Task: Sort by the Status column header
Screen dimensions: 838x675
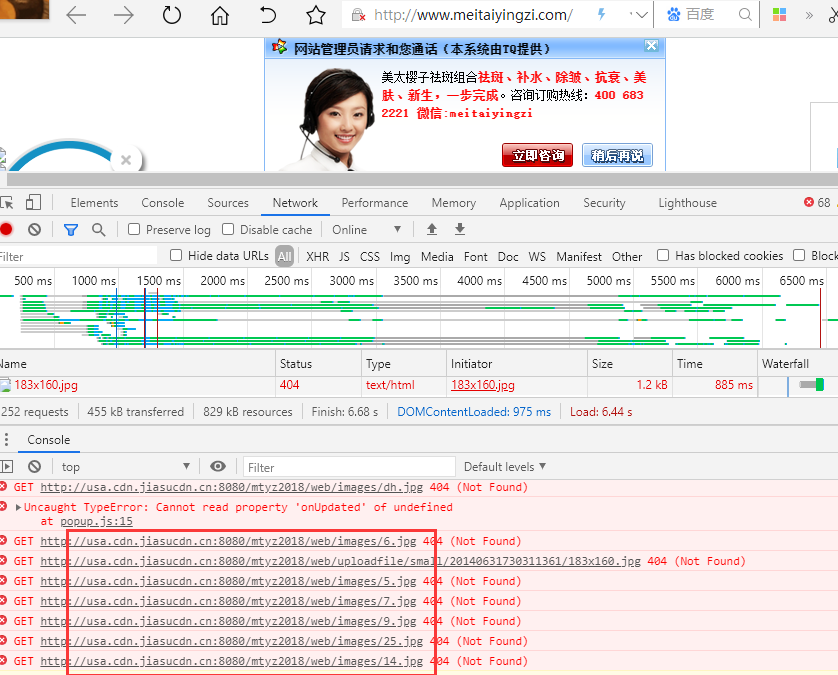Action: (x=318, y=363)
